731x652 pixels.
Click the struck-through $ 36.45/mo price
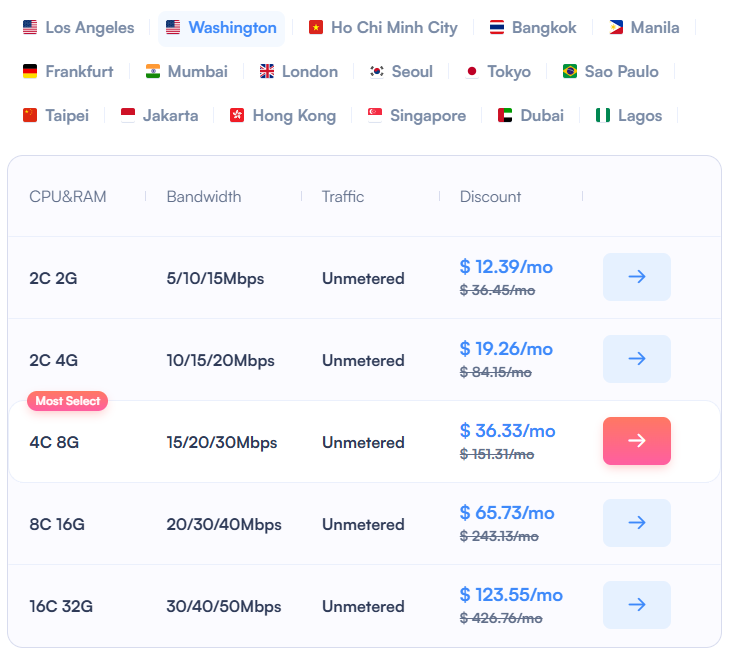coord(497,290)
